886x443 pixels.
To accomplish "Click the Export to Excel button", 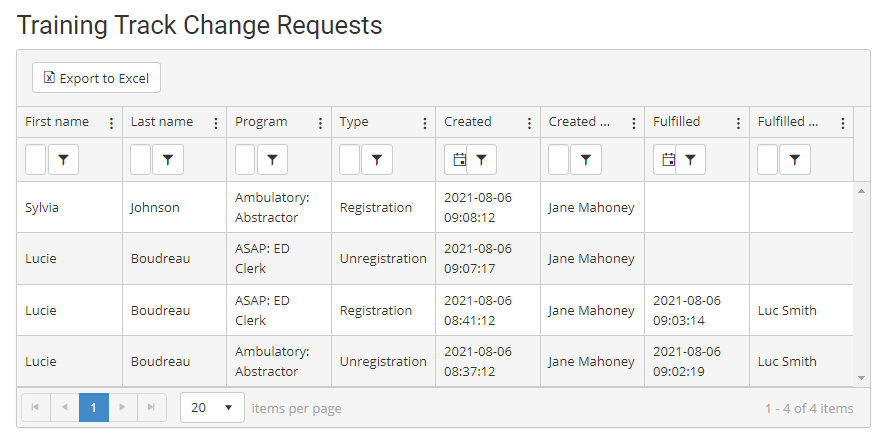I will [96, 78].
